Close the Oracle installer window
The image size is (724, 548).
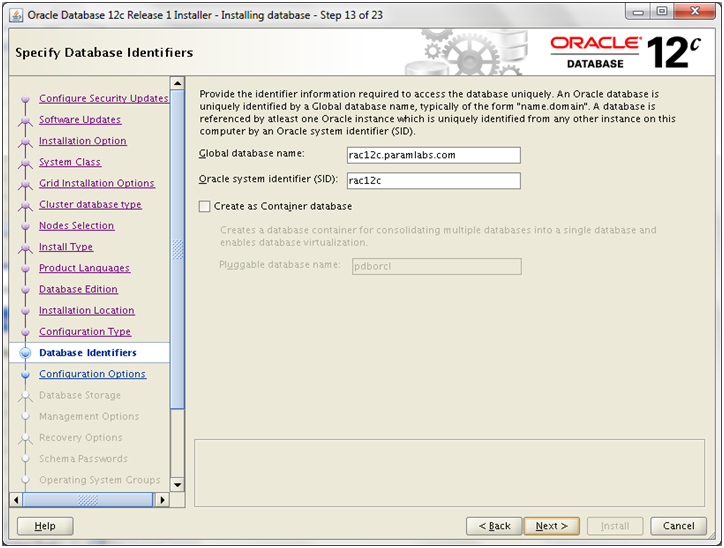pyautogui.click(x=695, y=12)
